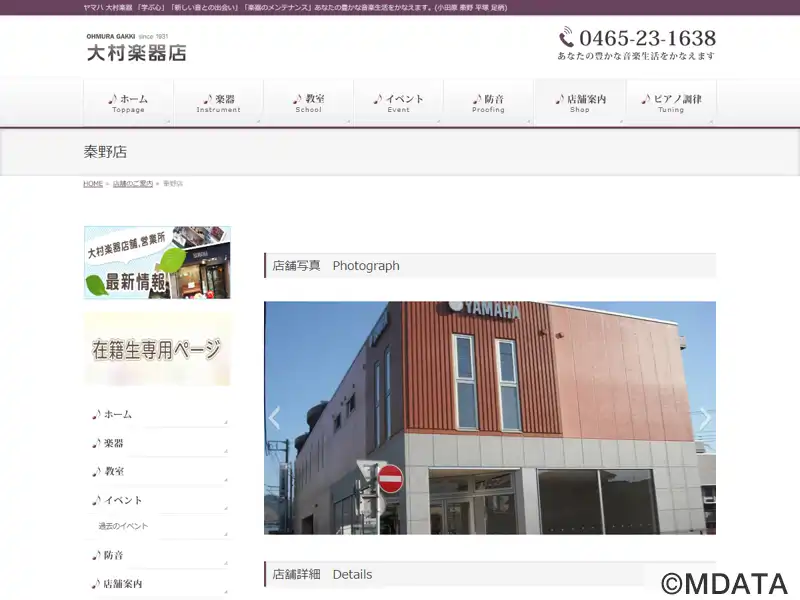Open the 在籍生専用ページ banner
Screen dimensions: 800x600
pyautogui.click(x=157, y=349)
